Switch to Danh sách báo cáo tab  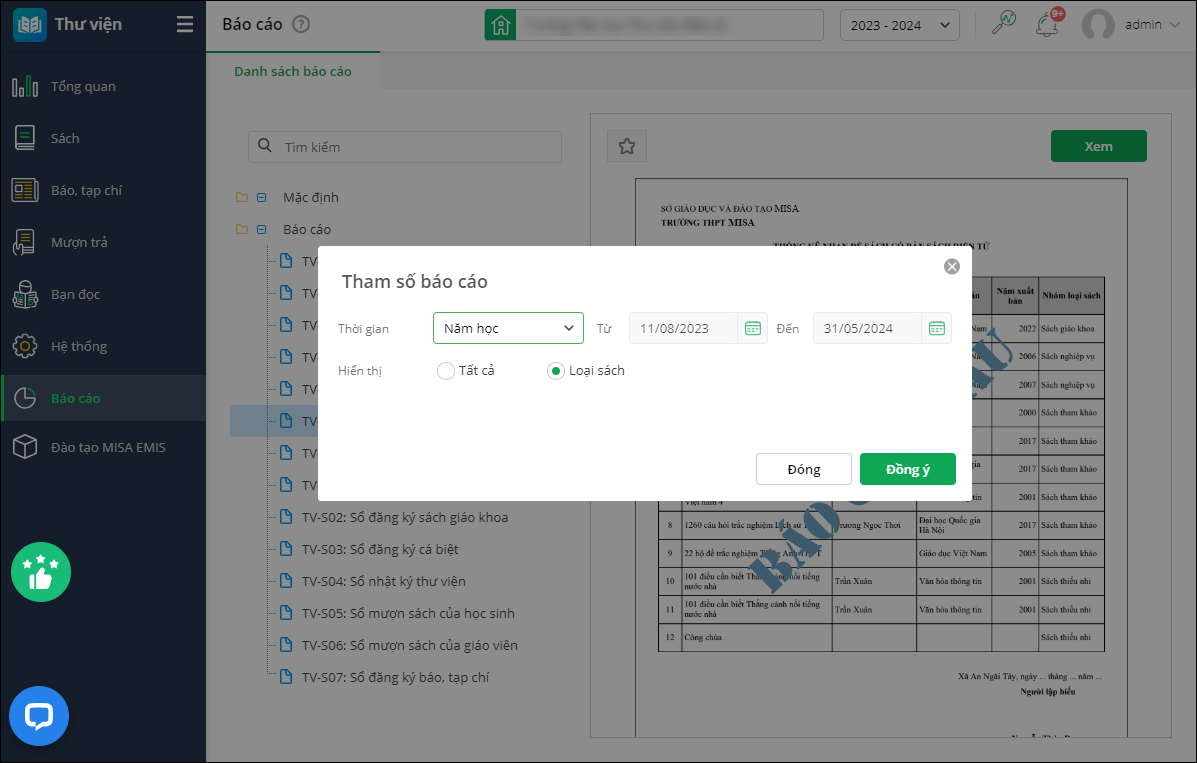tap(293, 71)
